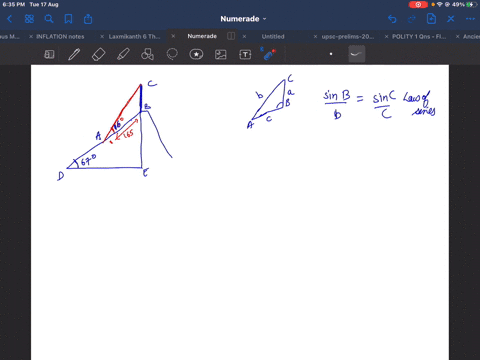The image size is (480, 360).
Task: Switch to the POLITY 1 Qns tab
Action: click(419, 37)
